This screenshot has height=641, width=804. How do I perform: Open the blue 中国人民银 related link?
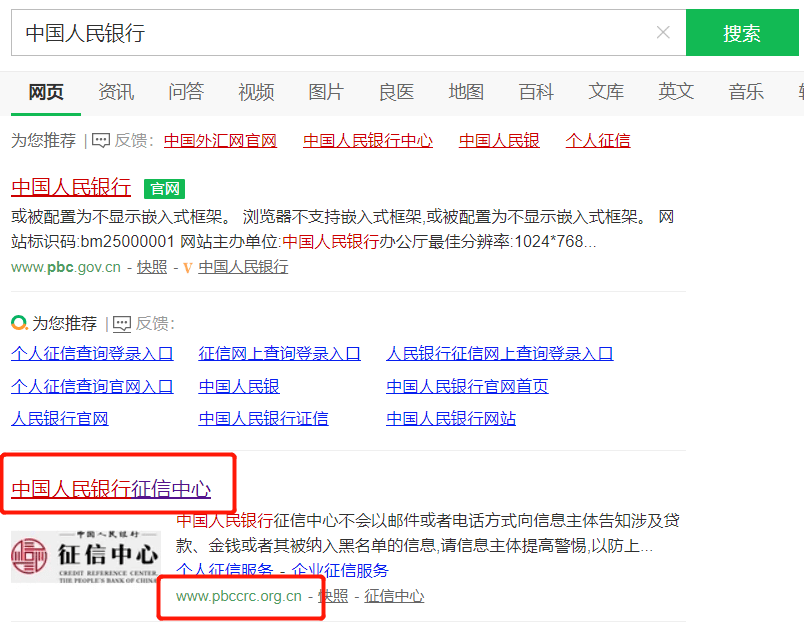click(x=239, y=387)
